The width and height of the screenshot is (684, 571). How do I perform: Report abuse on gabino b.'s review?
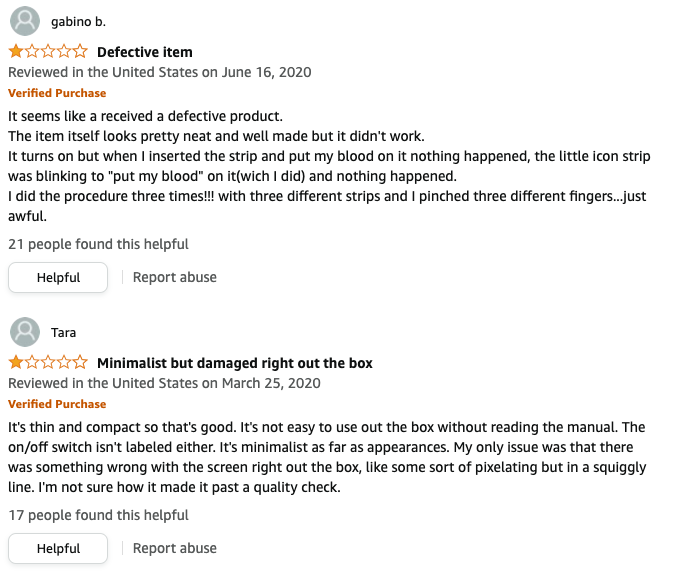[x=175, y=277]
